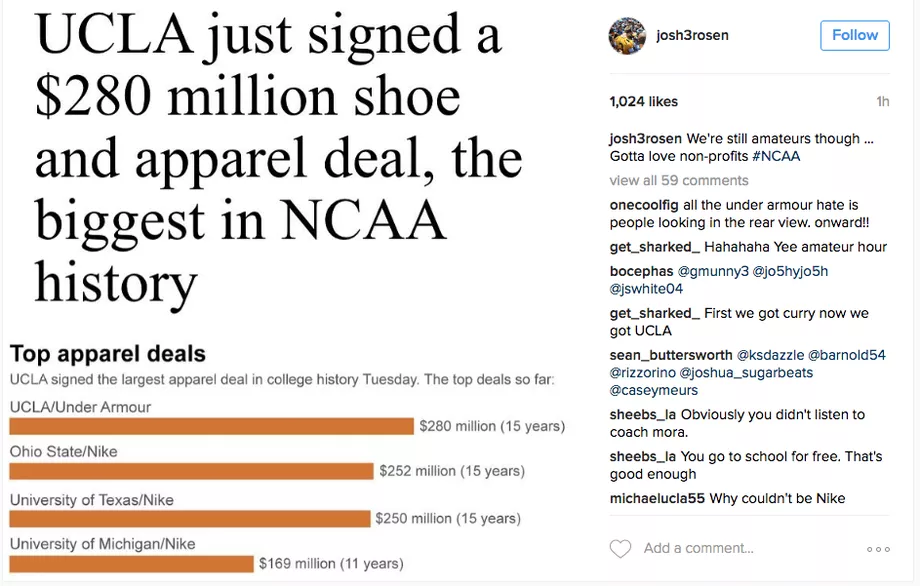Screen dimensions: 920x586
Task: Click the UCLA $280 million headline image
Action: pyautogui.click(x=280, y=160)
